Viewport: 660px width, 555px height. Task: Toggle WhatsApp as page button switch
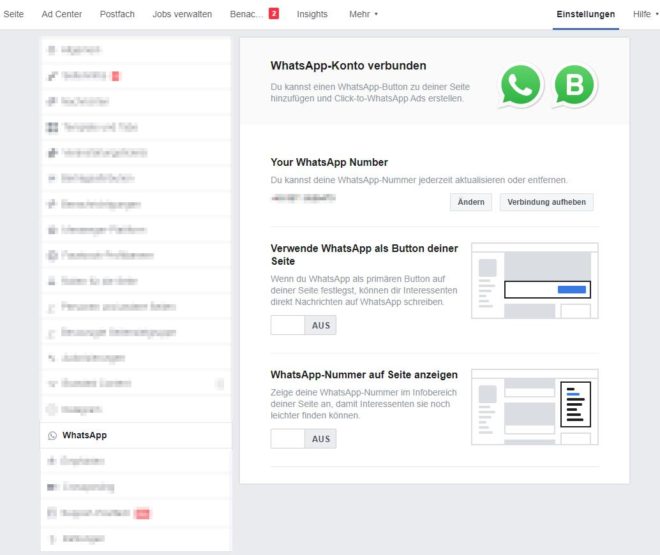(303, 325)
